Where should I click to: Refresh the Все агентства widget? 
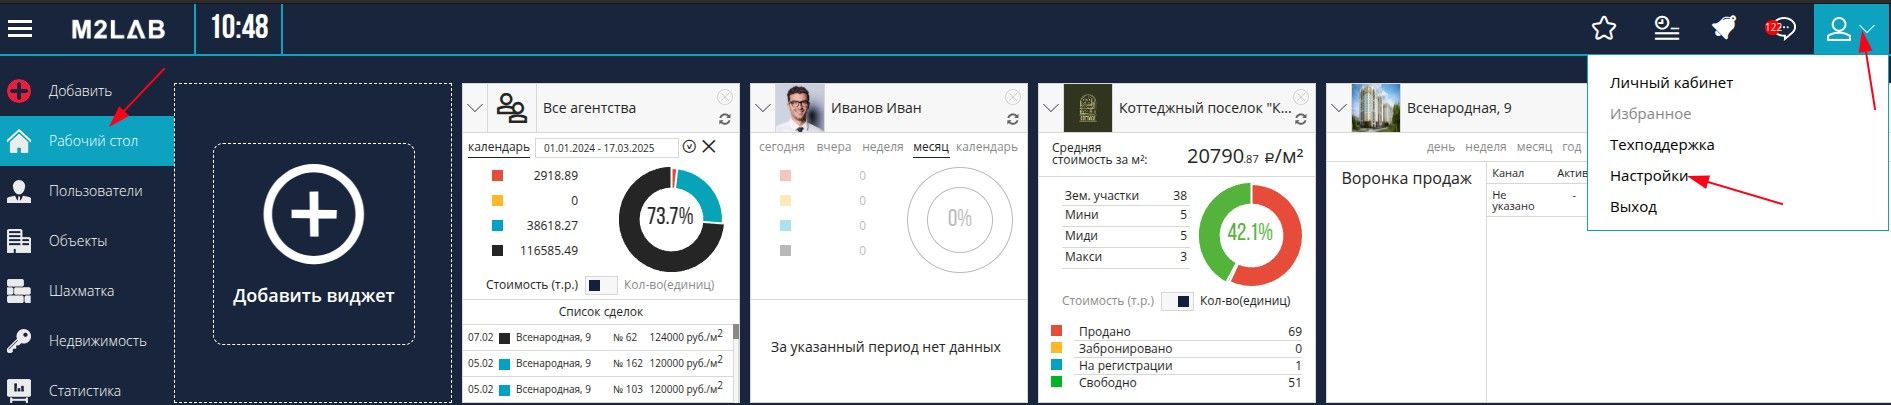click(x=725, y=119)
